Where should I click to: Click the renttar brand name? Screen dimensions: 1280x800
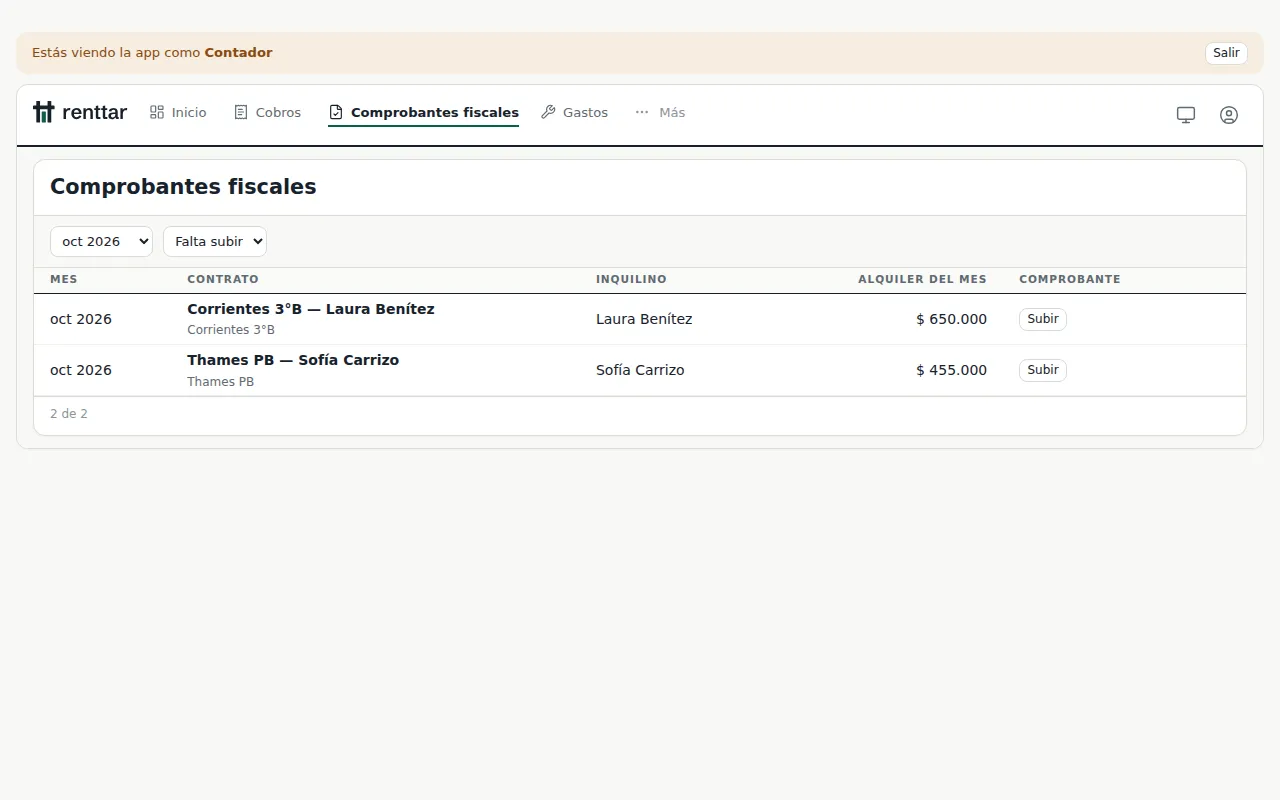click(94, 112)
